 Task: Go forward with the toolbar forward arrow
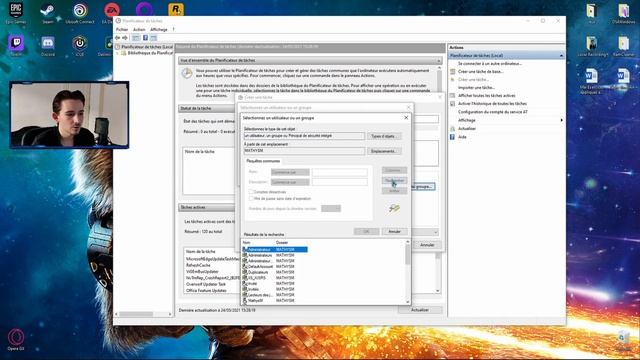[x=125, y=38]
